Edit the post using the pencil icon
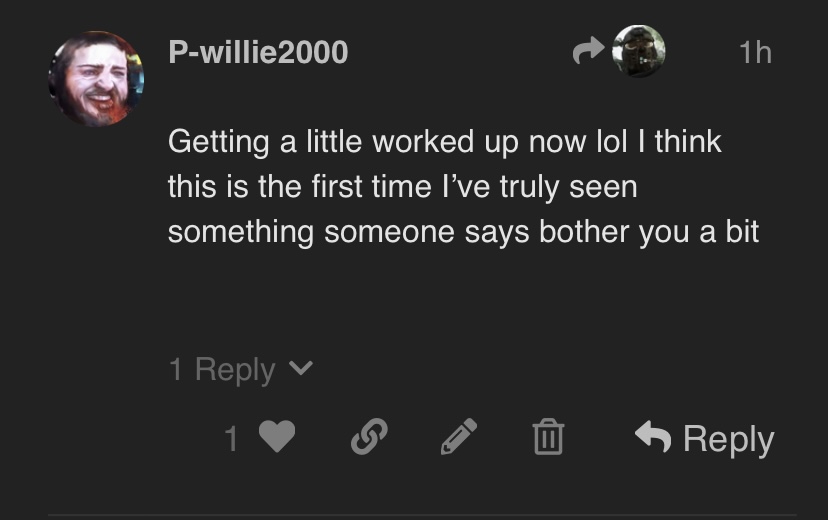 point(459,437)
